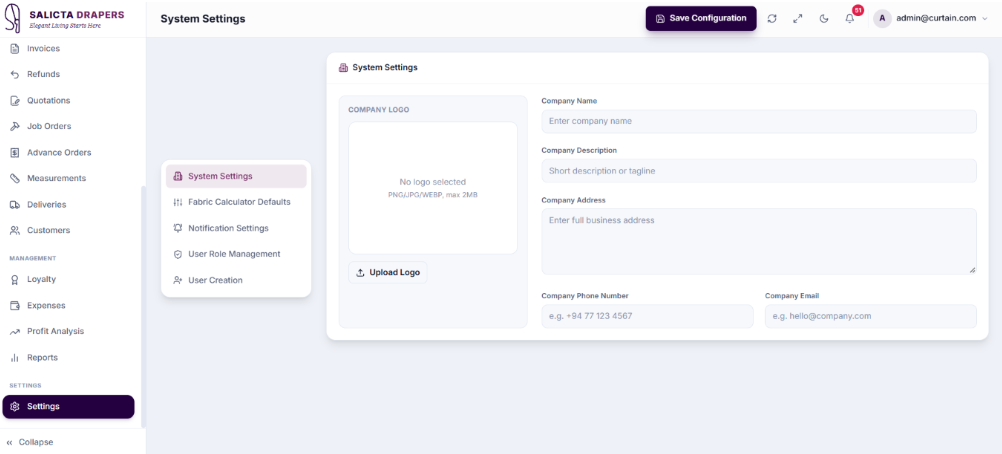The width and height of the screenshot is (1002, 454).
Task: Click the Invoices sidebar icon
Action: tap(15, 49)
